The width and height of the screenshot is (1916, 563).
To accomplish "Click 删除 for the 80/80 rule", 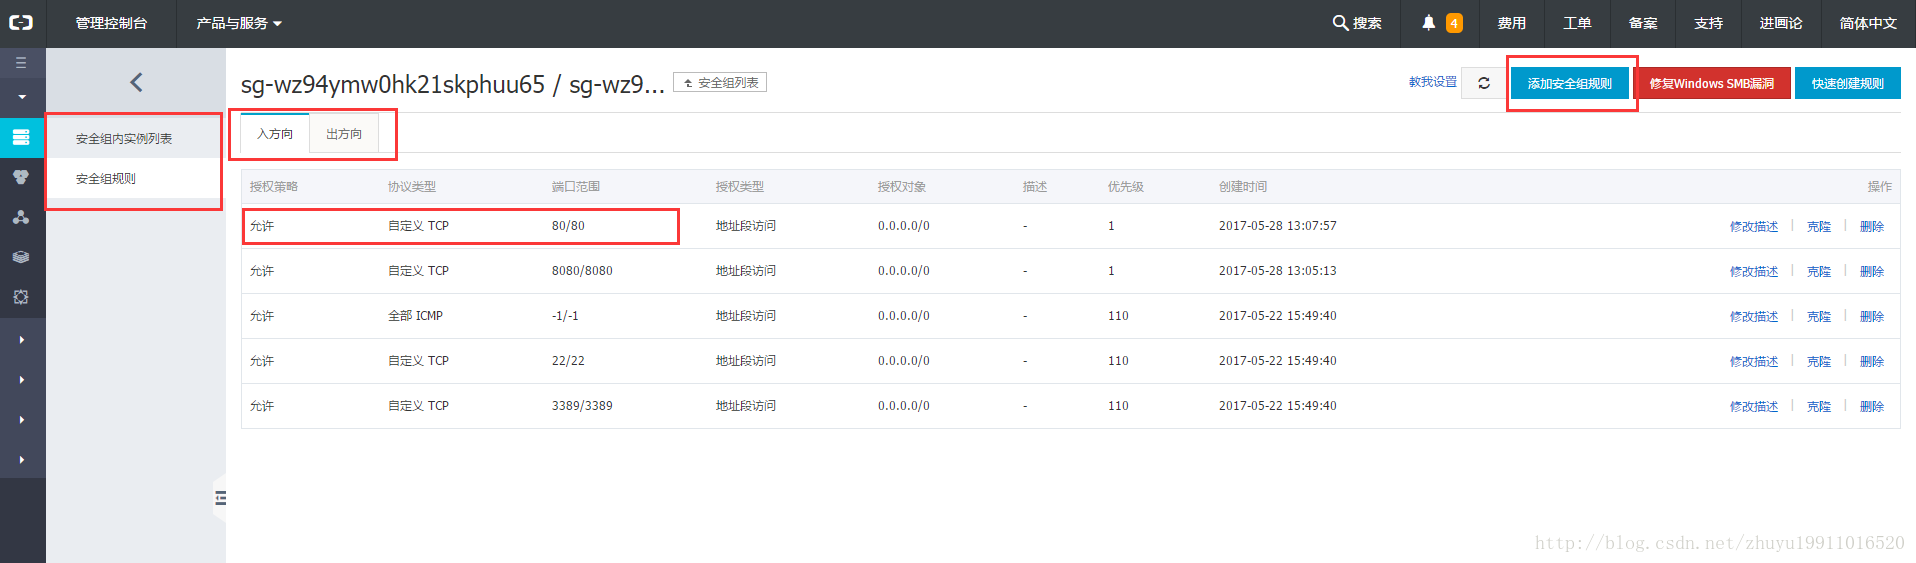I will [1872, 226].
